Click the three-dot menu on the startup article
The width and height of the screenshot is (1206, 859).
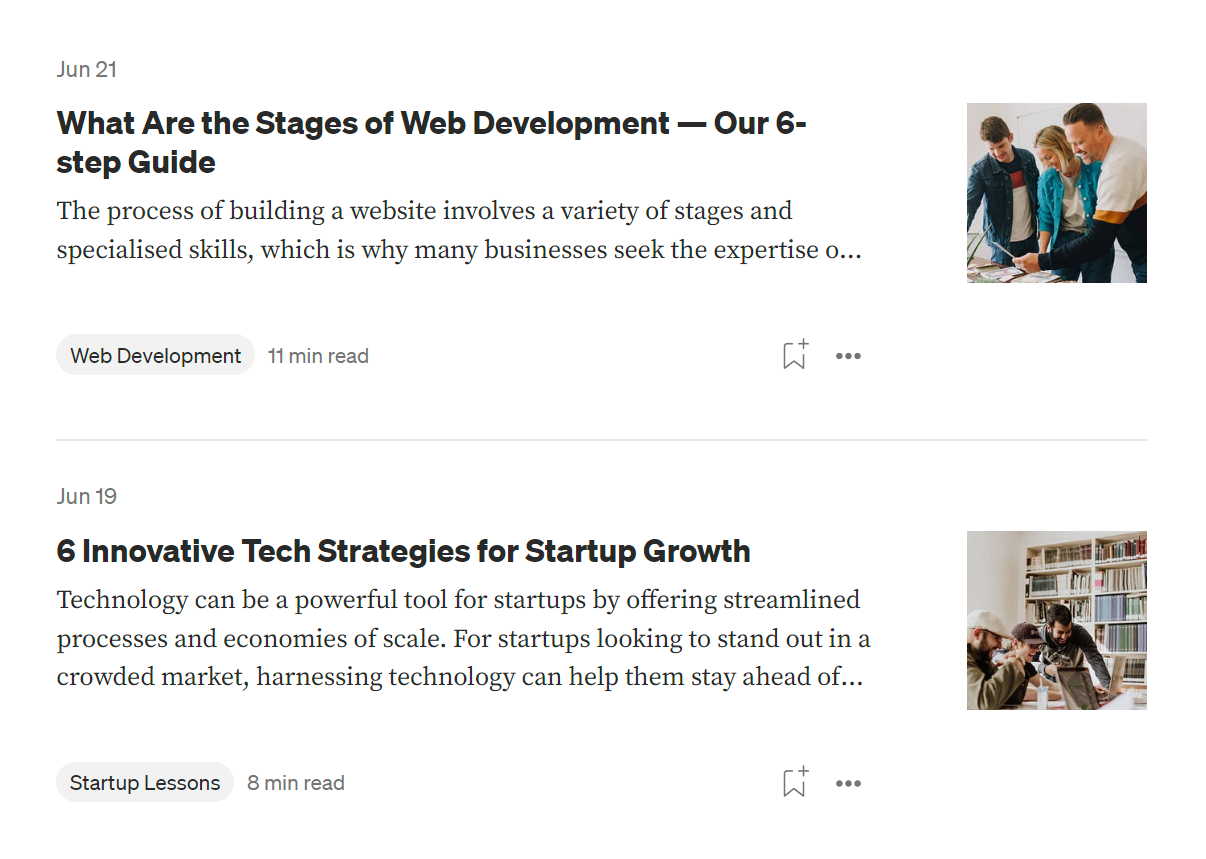[848, 782]
